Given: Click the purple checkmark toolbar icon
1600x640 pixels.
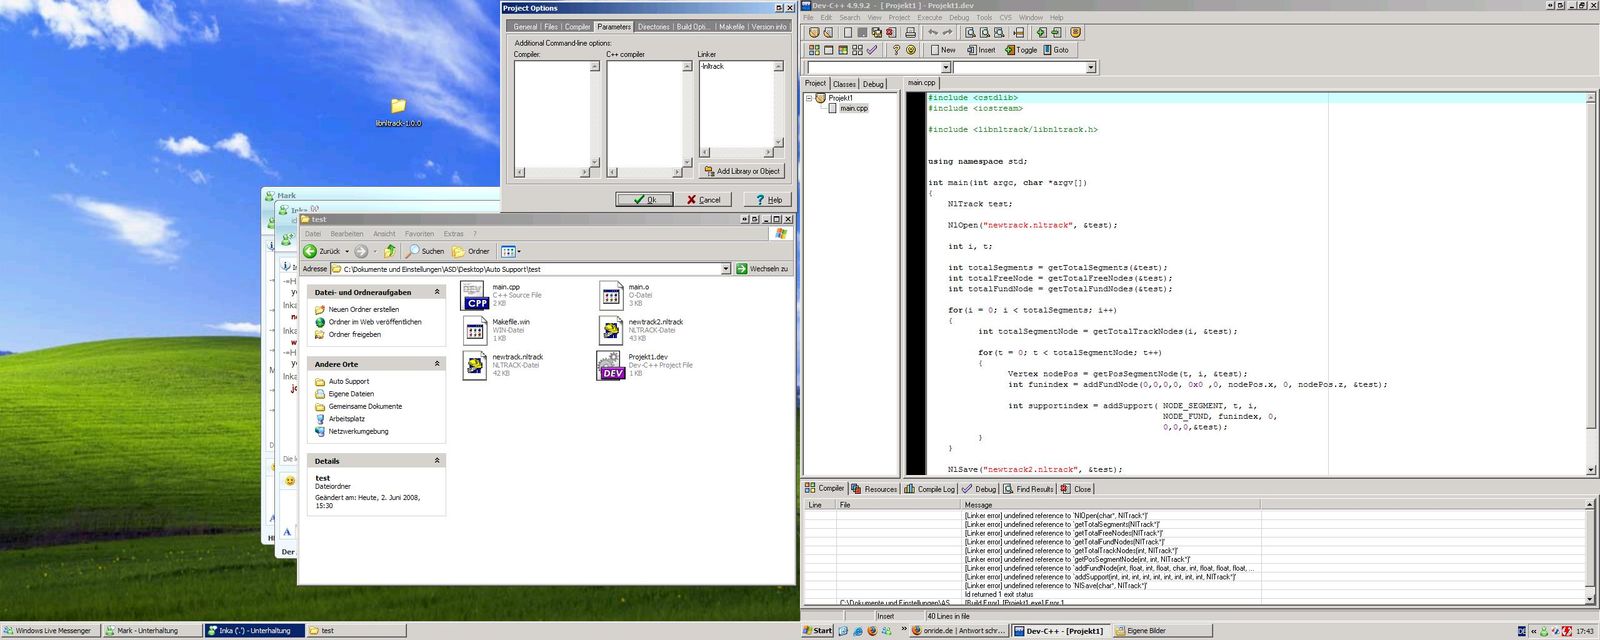Looking at the screenshot, I should tap(872, 49).
